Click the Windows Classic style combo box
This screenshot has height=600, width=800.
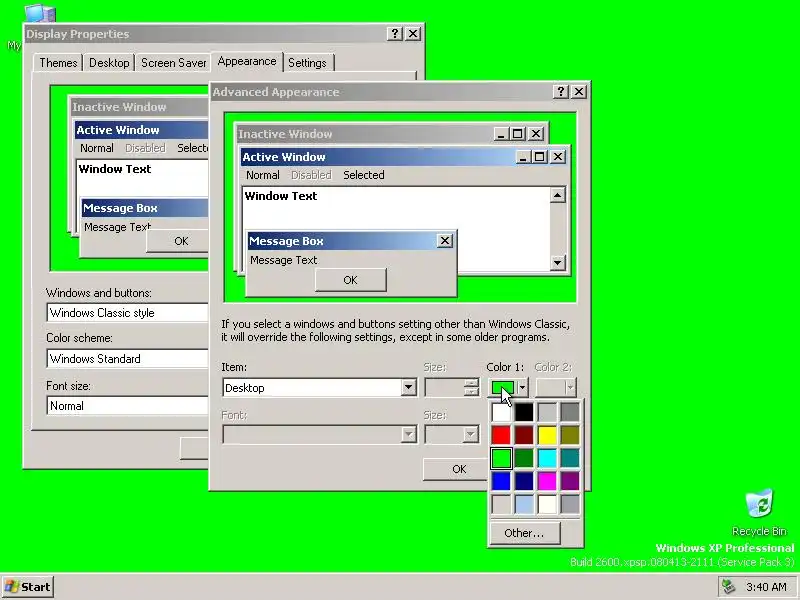(128, 313)
